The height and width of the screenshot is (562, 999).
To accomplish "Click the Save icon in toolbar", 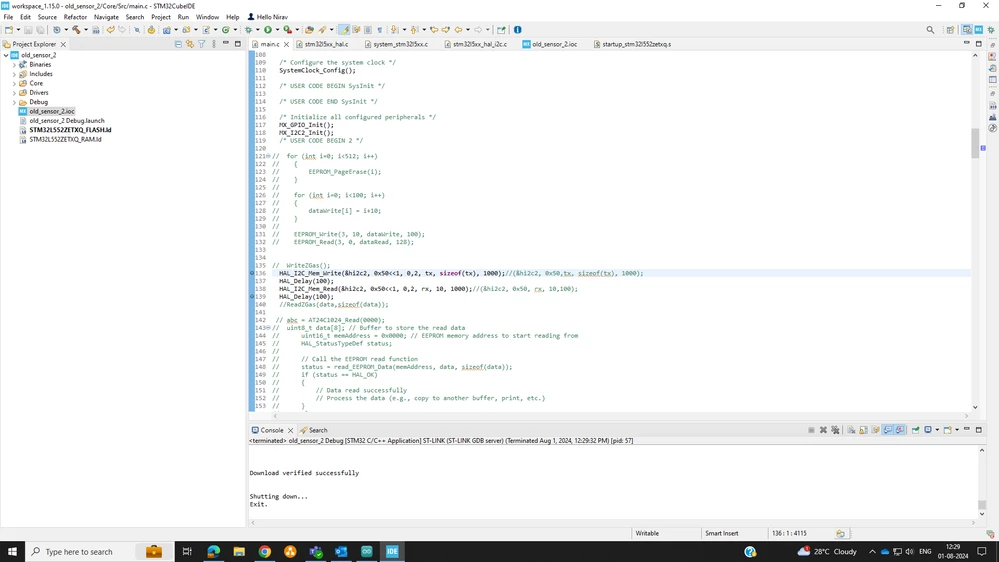I will pos(28,29).
